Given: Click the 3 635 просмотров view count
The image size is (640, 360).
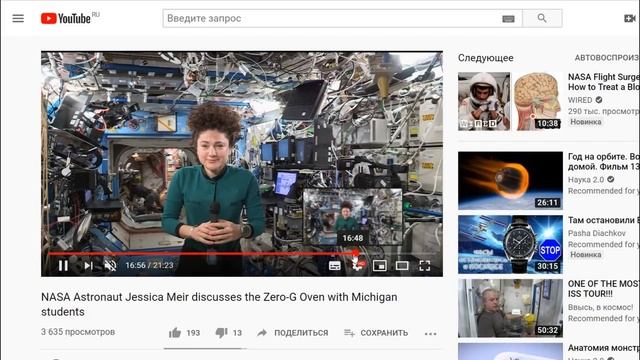Looking at the screenshot, I should pyautogui.click(x=78, y=332).
